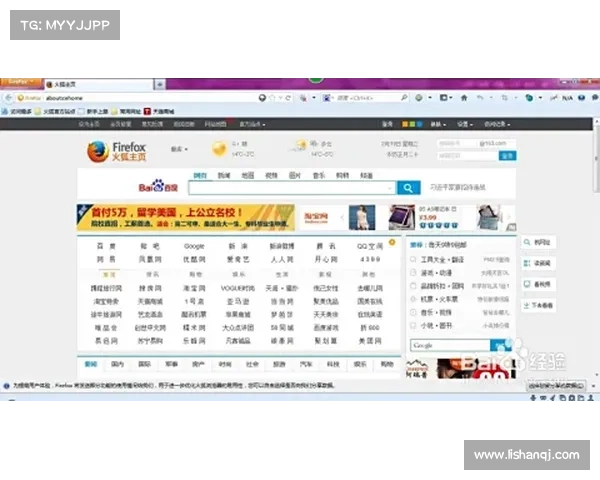Open the 4399 site link
The height and width of the screenshot is (480, 600).
pyautogui.click(x=370, y=260)
